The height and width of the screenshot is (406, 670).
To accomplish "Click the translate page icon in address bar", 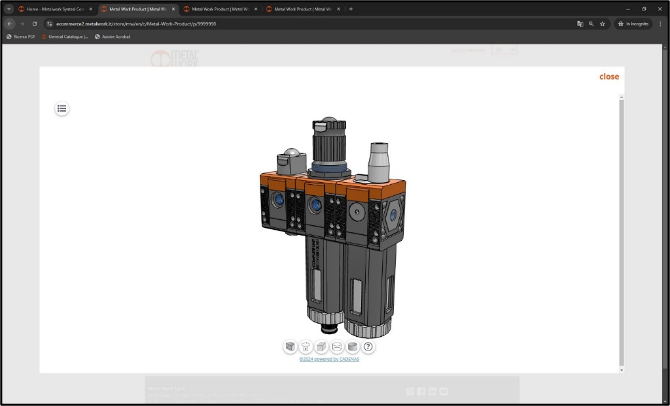I will (x=580, y=23).
